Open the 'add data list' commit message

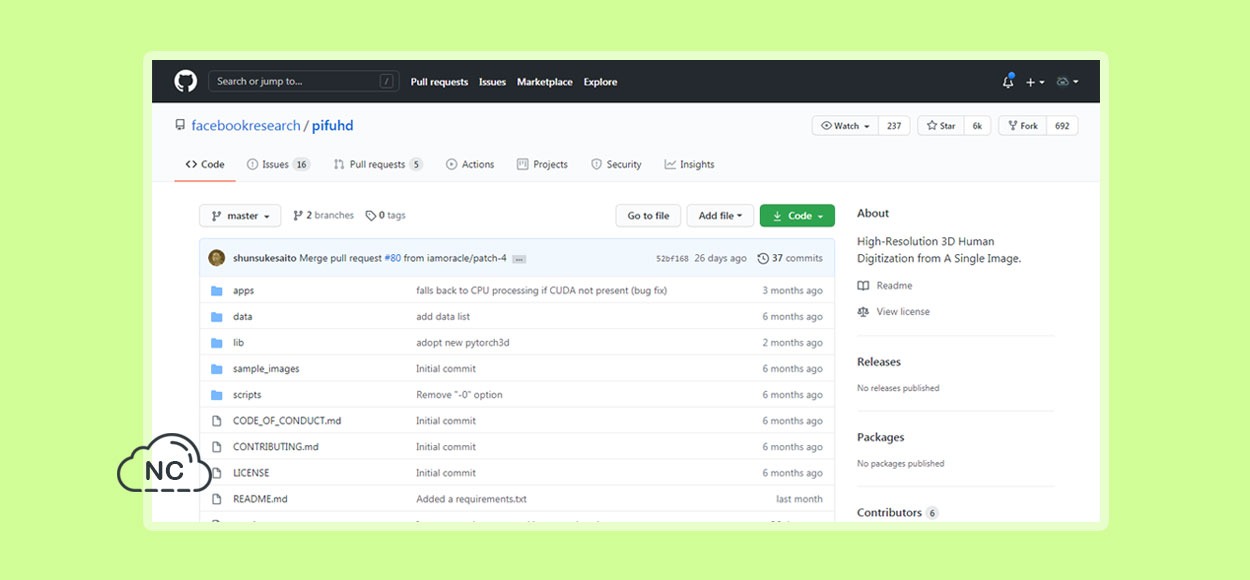[443, 317]
